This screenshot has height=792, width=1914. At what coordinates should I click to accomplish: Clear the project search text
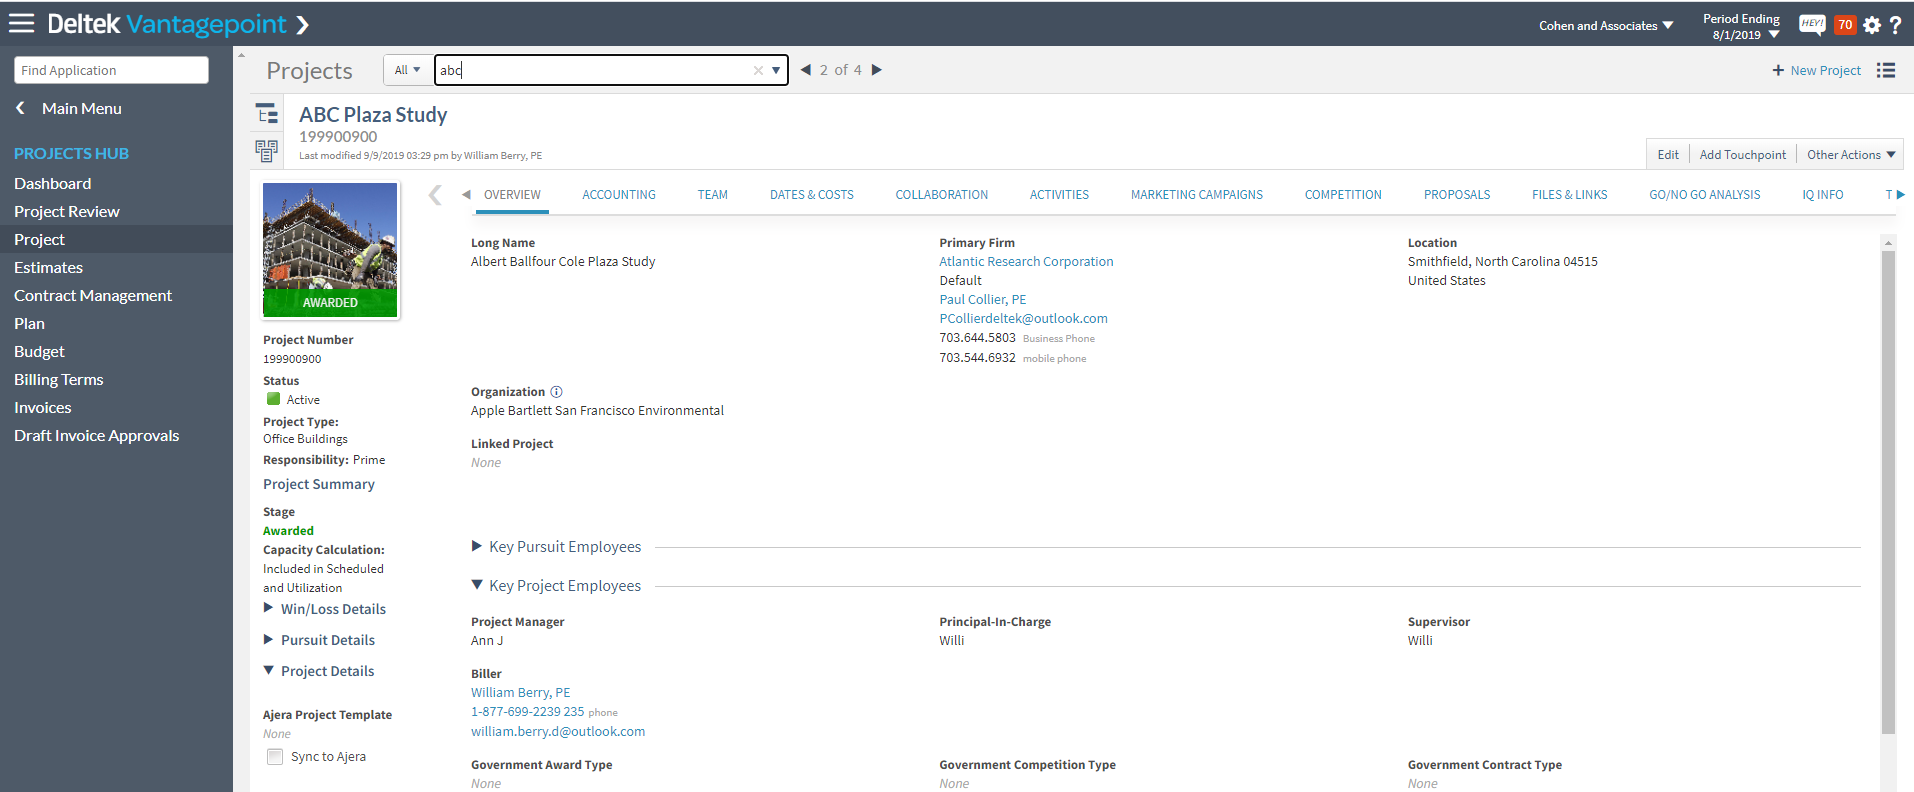[758, 70]
